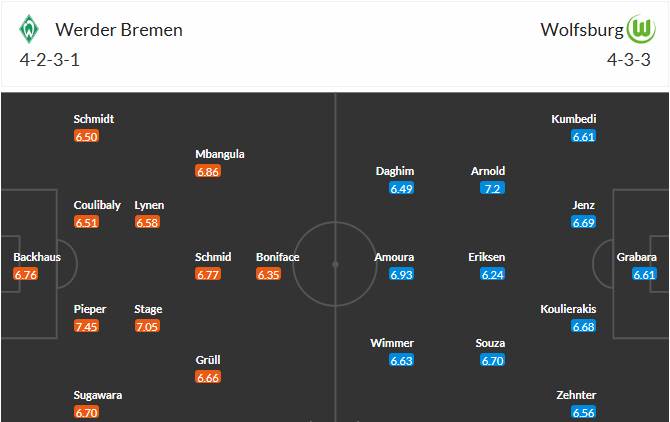Click Arnold's 7.2 rating badge
Image resolution: width=670 pixels, height=422 pixels.
point(492,188)
